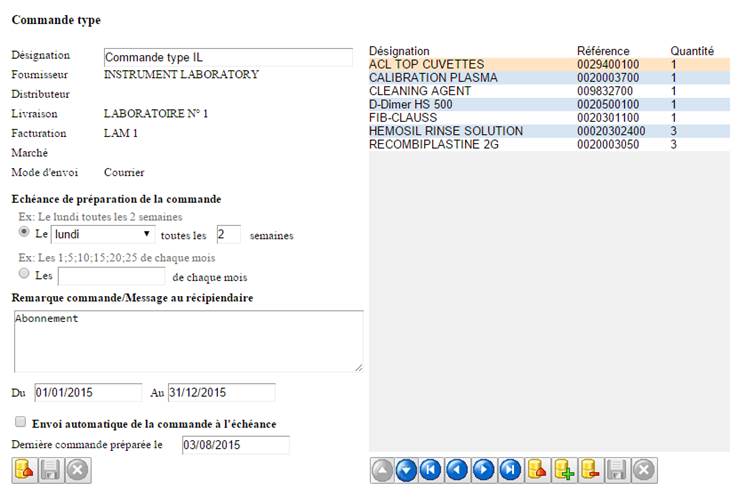Click the Désignation column header in product table
The image size is (738, 498).
[x=399, y=51]
